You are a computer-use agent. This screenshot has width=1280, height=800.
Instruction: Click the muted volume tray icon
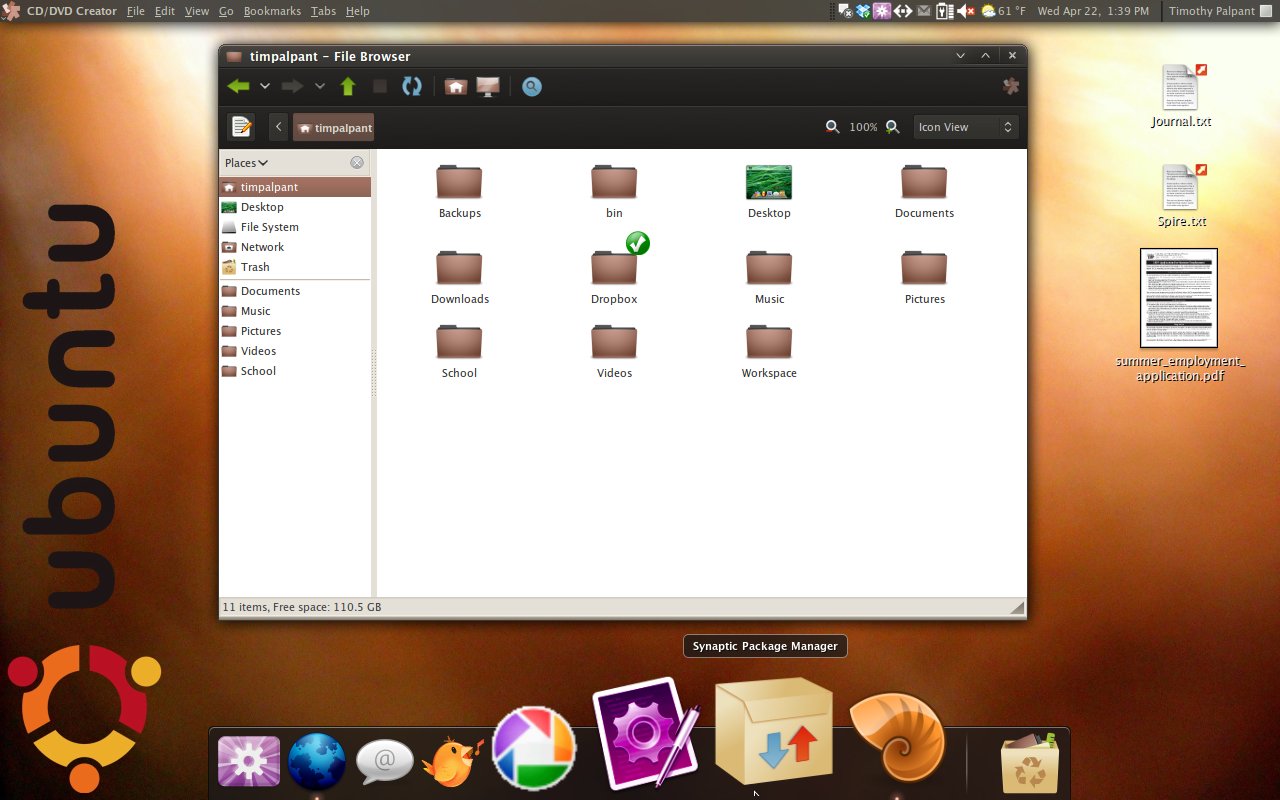[966, 11]
